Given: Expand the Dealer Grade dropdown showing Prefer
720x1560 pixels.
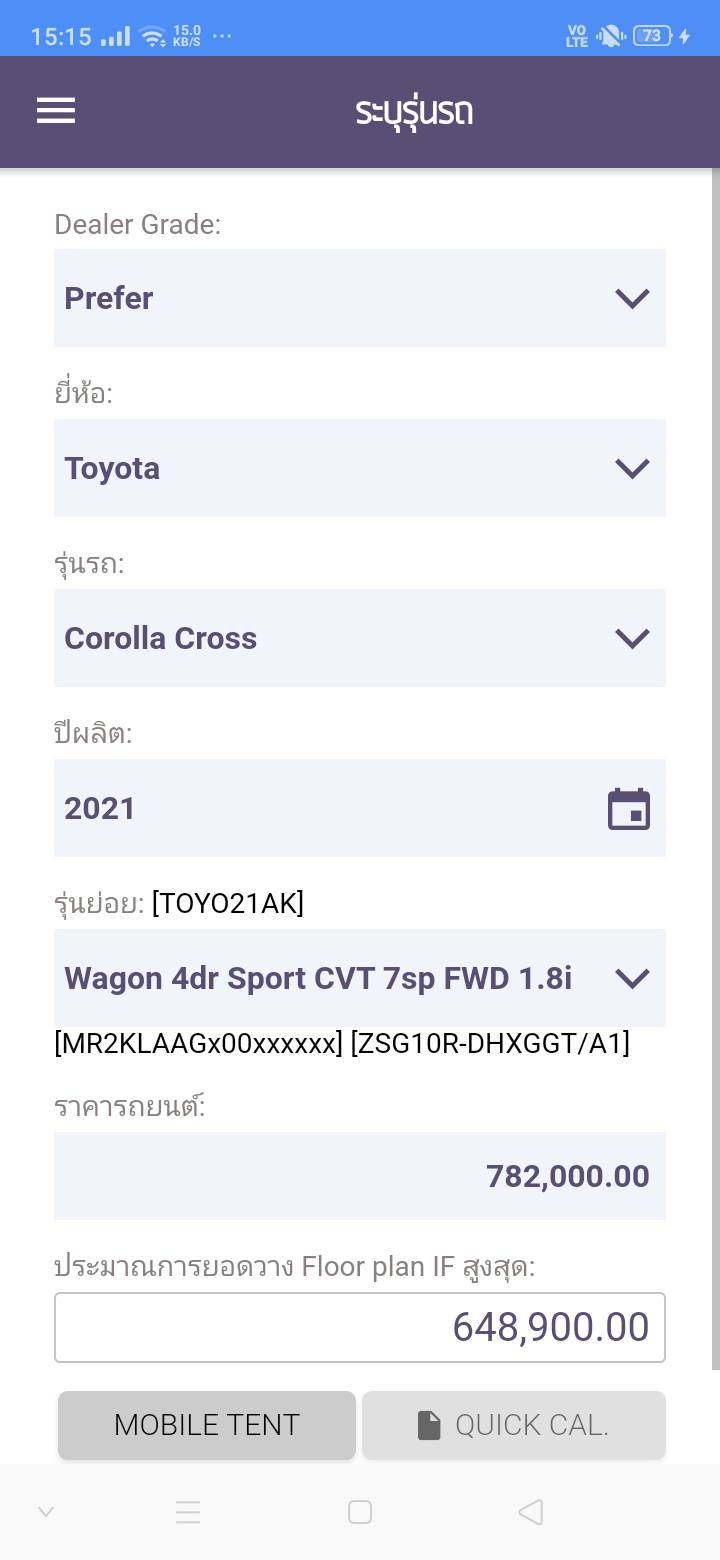Looking at the screenshot, I should [360, 298].
